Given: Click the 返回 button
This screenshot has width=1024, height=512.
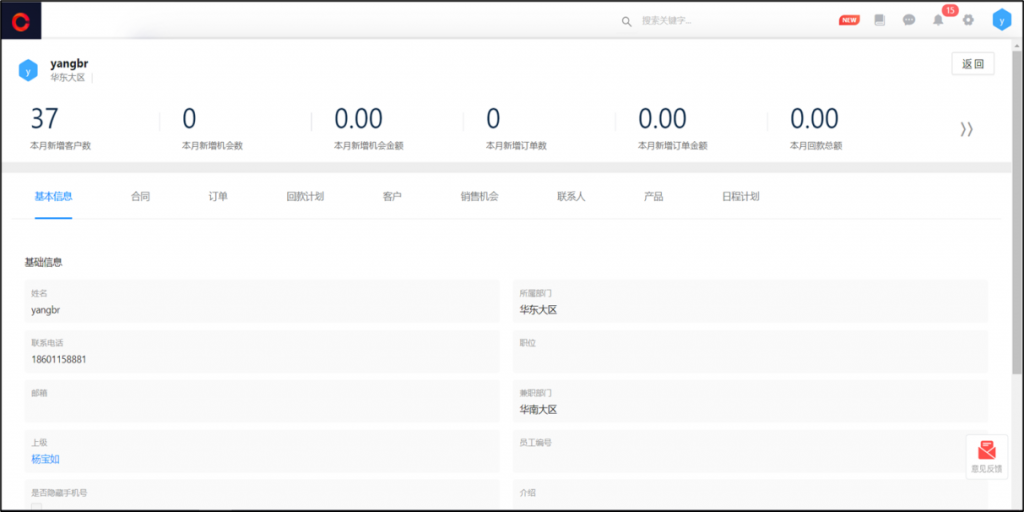Looking at the screenshot, I should coord(972,65).
